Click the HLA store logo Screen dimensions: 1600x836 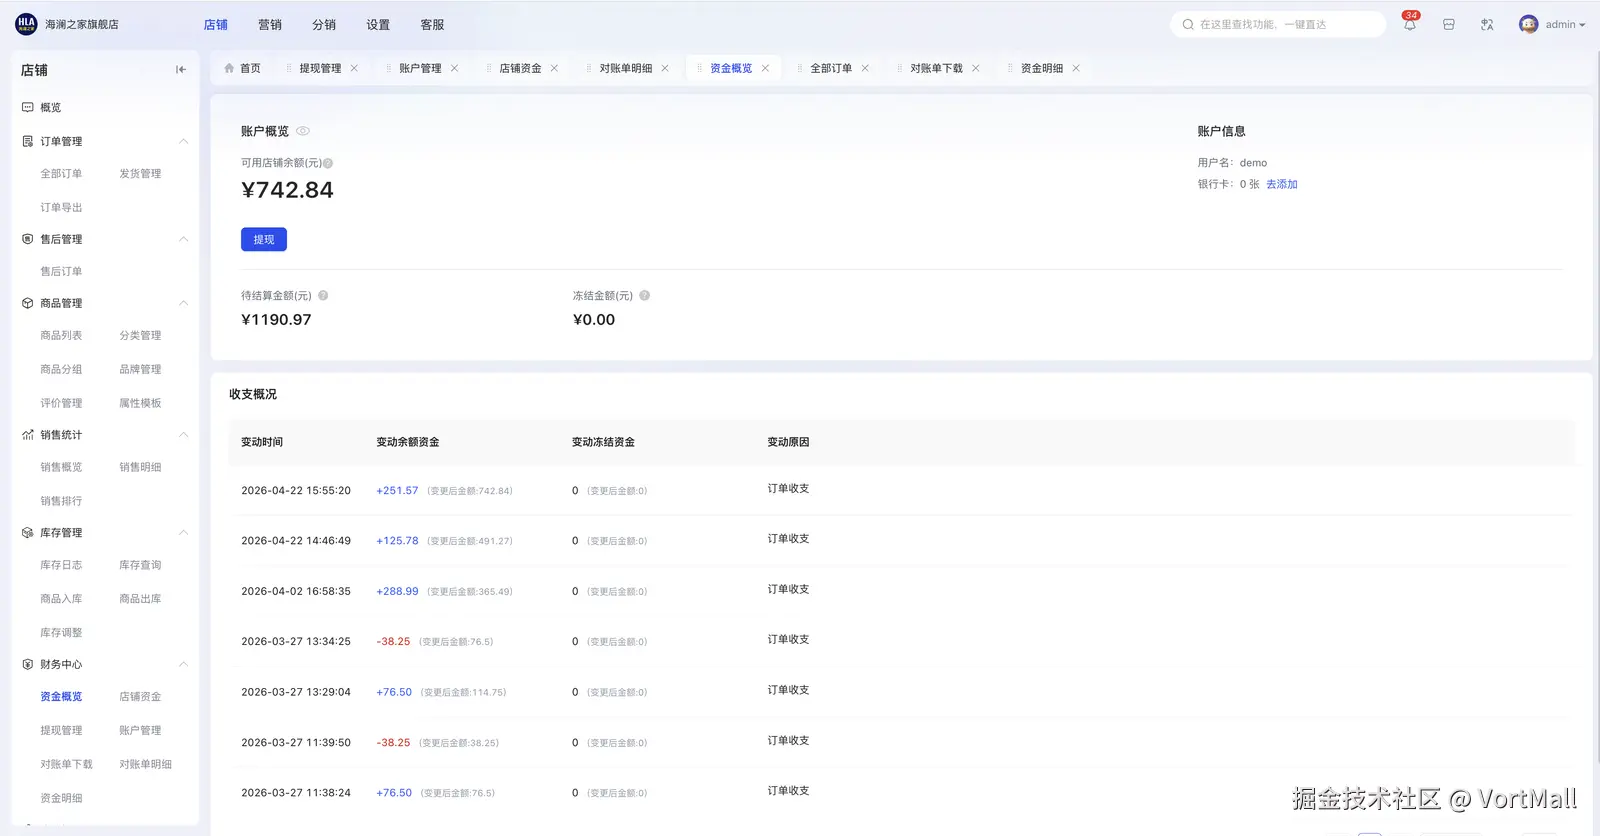(26, 24)
